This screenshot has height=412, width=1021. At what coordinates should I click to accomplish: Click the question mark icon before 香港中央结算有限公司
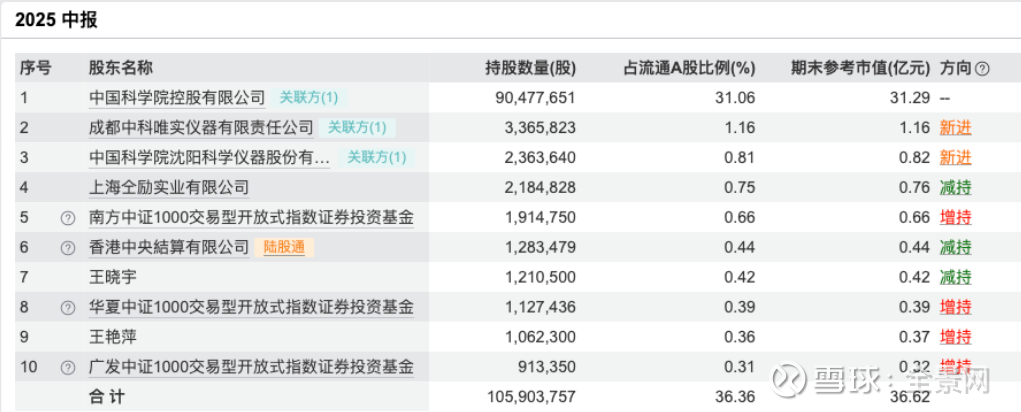(68, 248)
